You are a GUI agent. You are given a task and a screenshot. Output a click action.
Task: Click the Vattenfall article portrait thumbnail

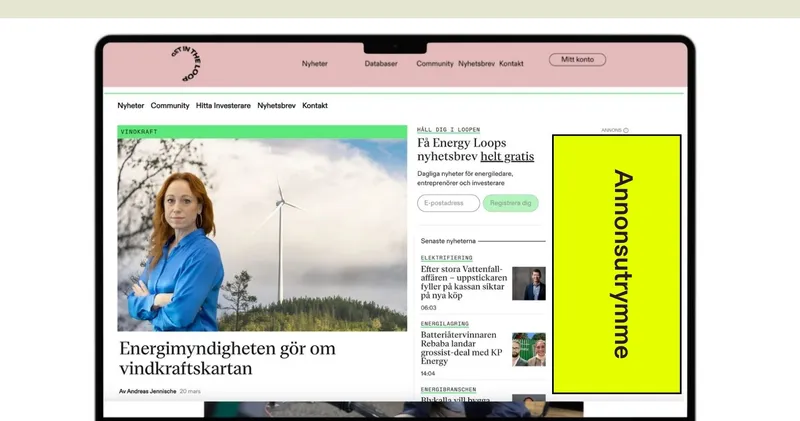pos(529,283)
